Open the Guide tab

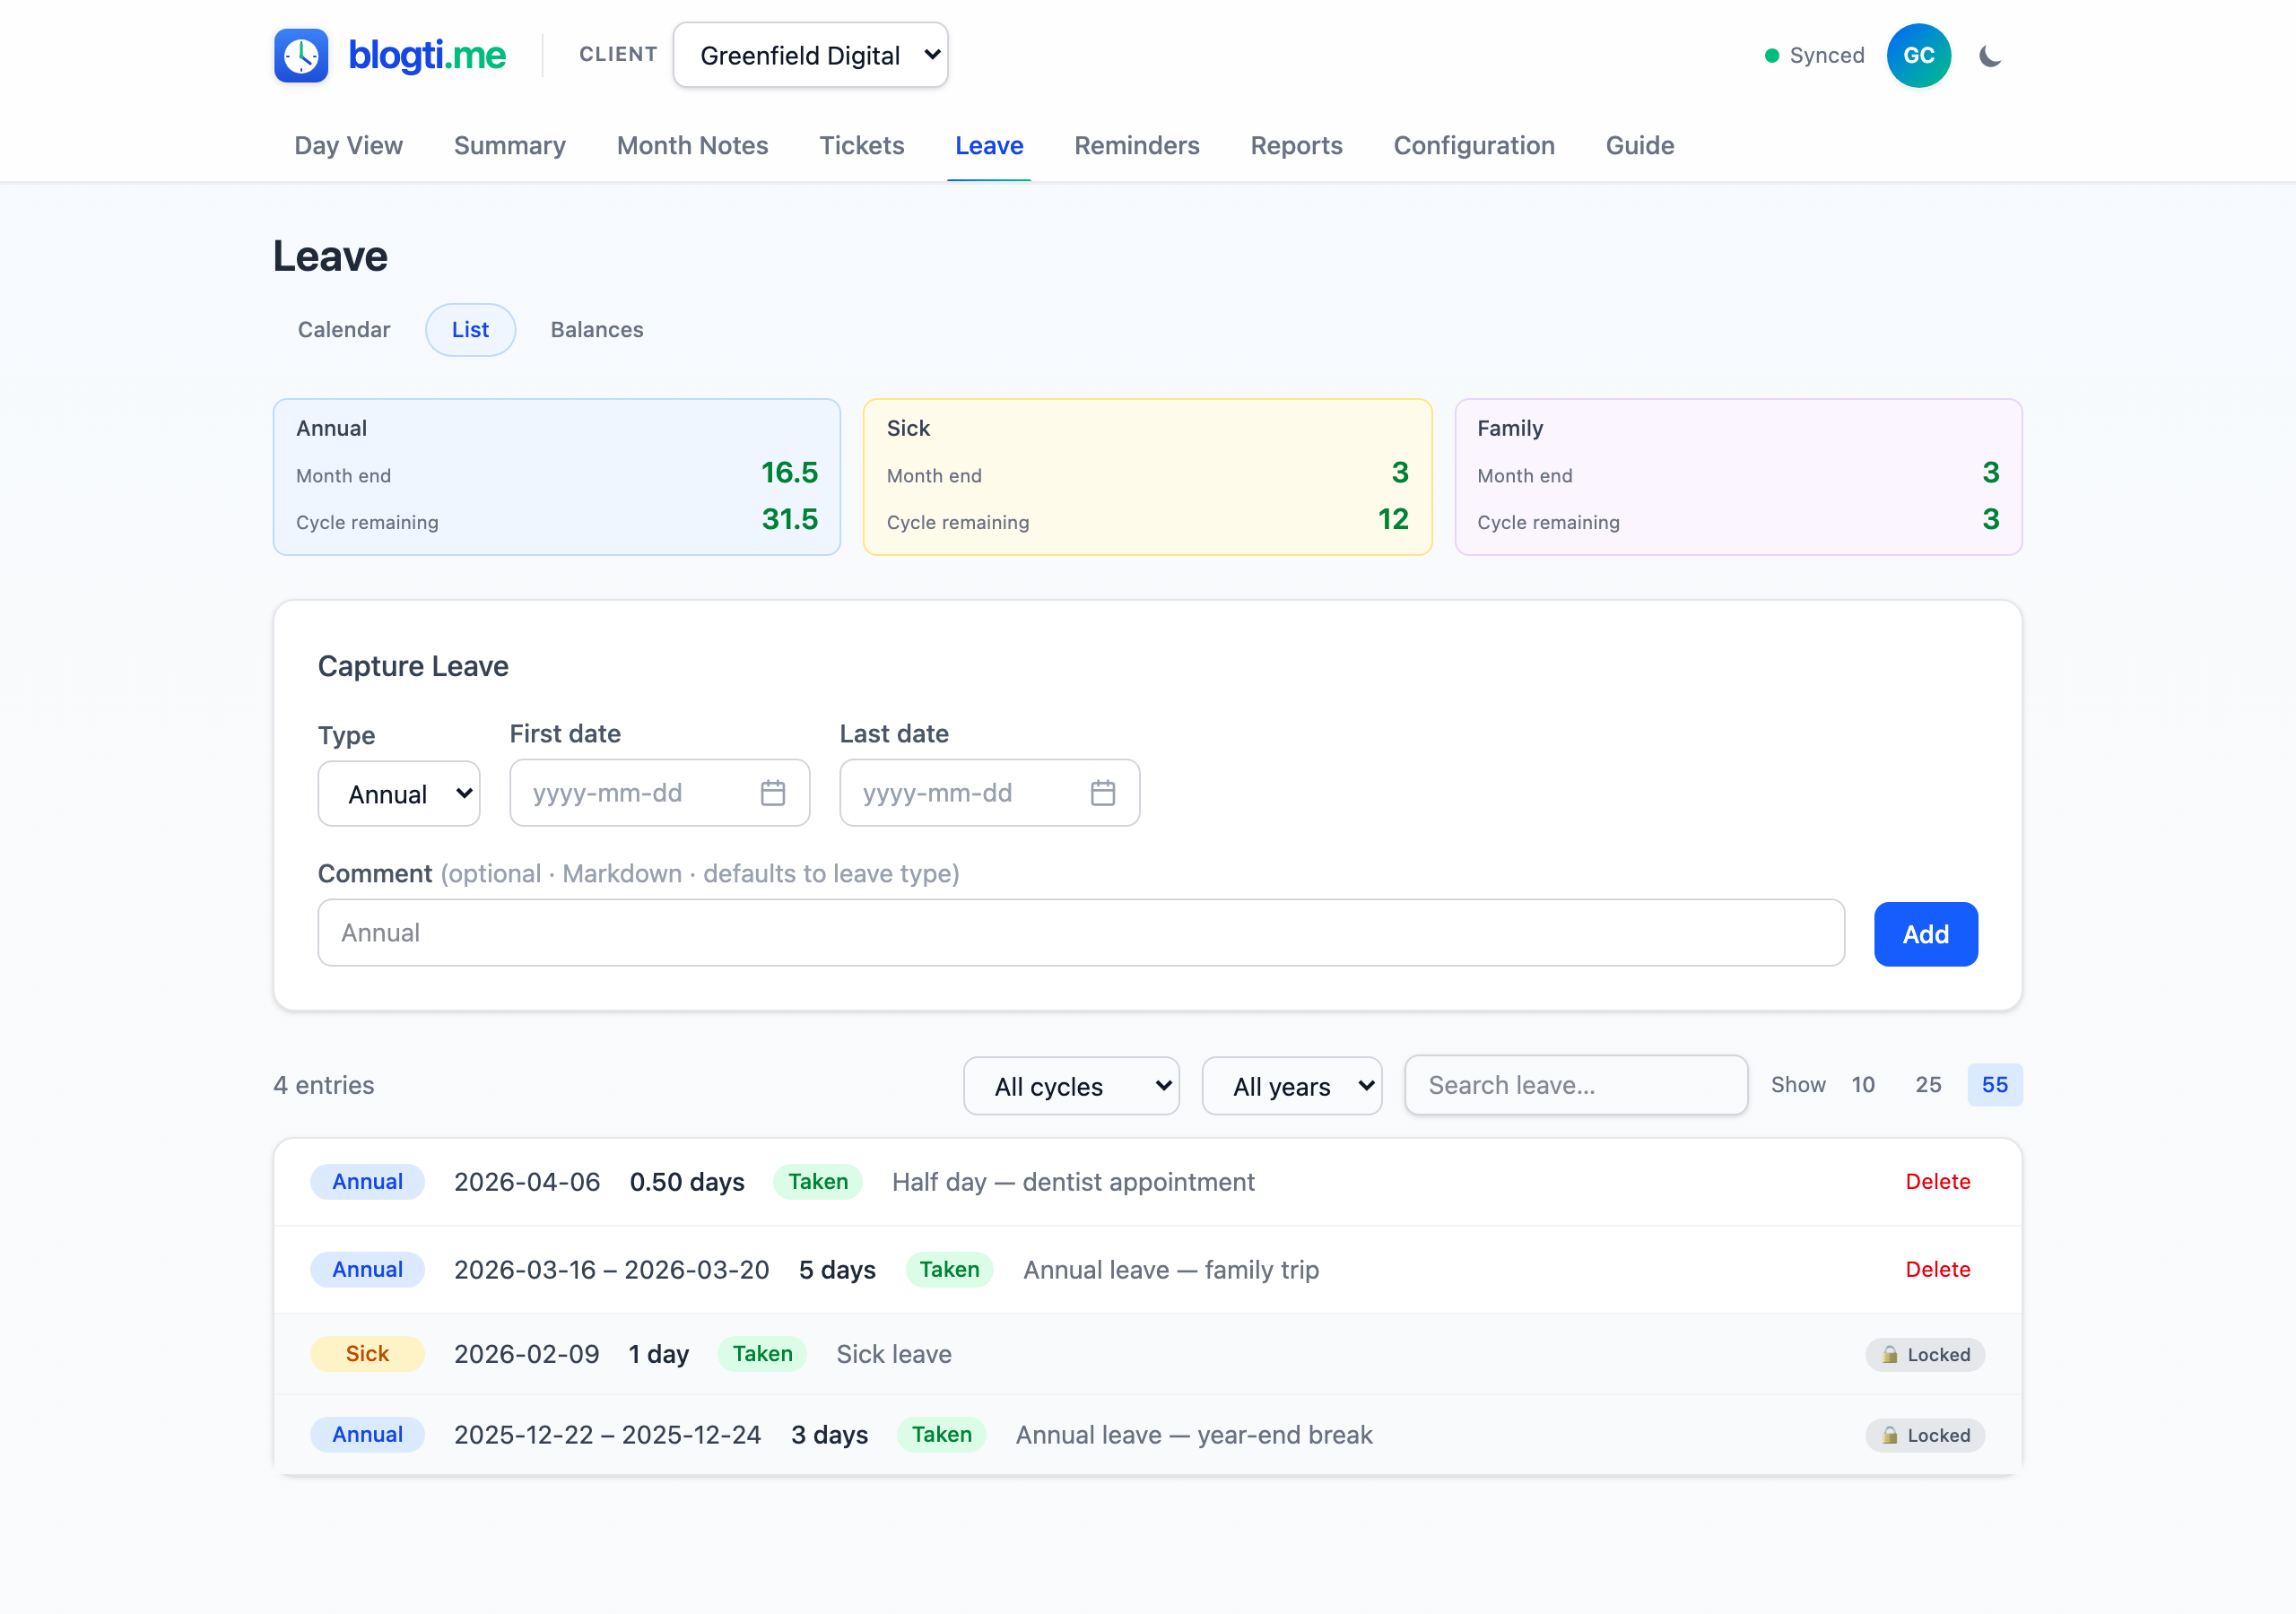(1640, 146)
